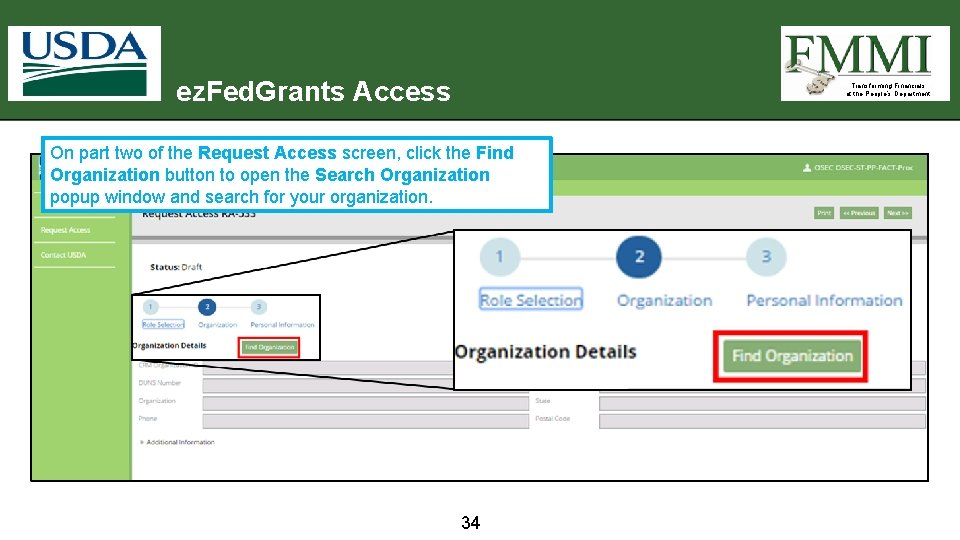960x540 pixels.
Task: Click the enlarged step 1 circle in the callout
Action: click(x=500, y=257)
